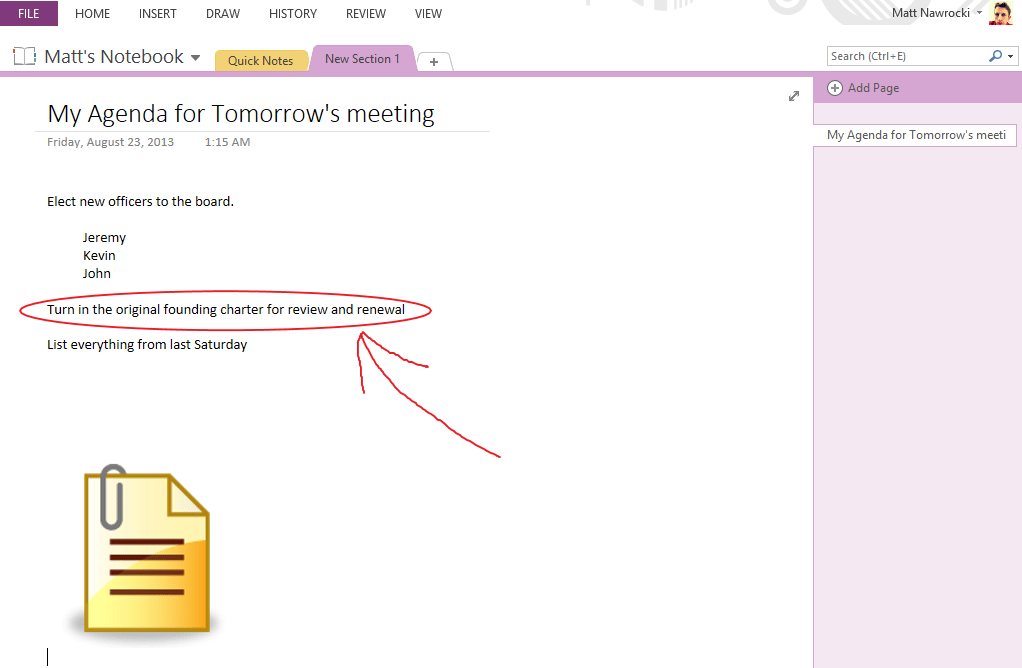
Task: Click the name Jeremy in the list
Action: point(104,238)
